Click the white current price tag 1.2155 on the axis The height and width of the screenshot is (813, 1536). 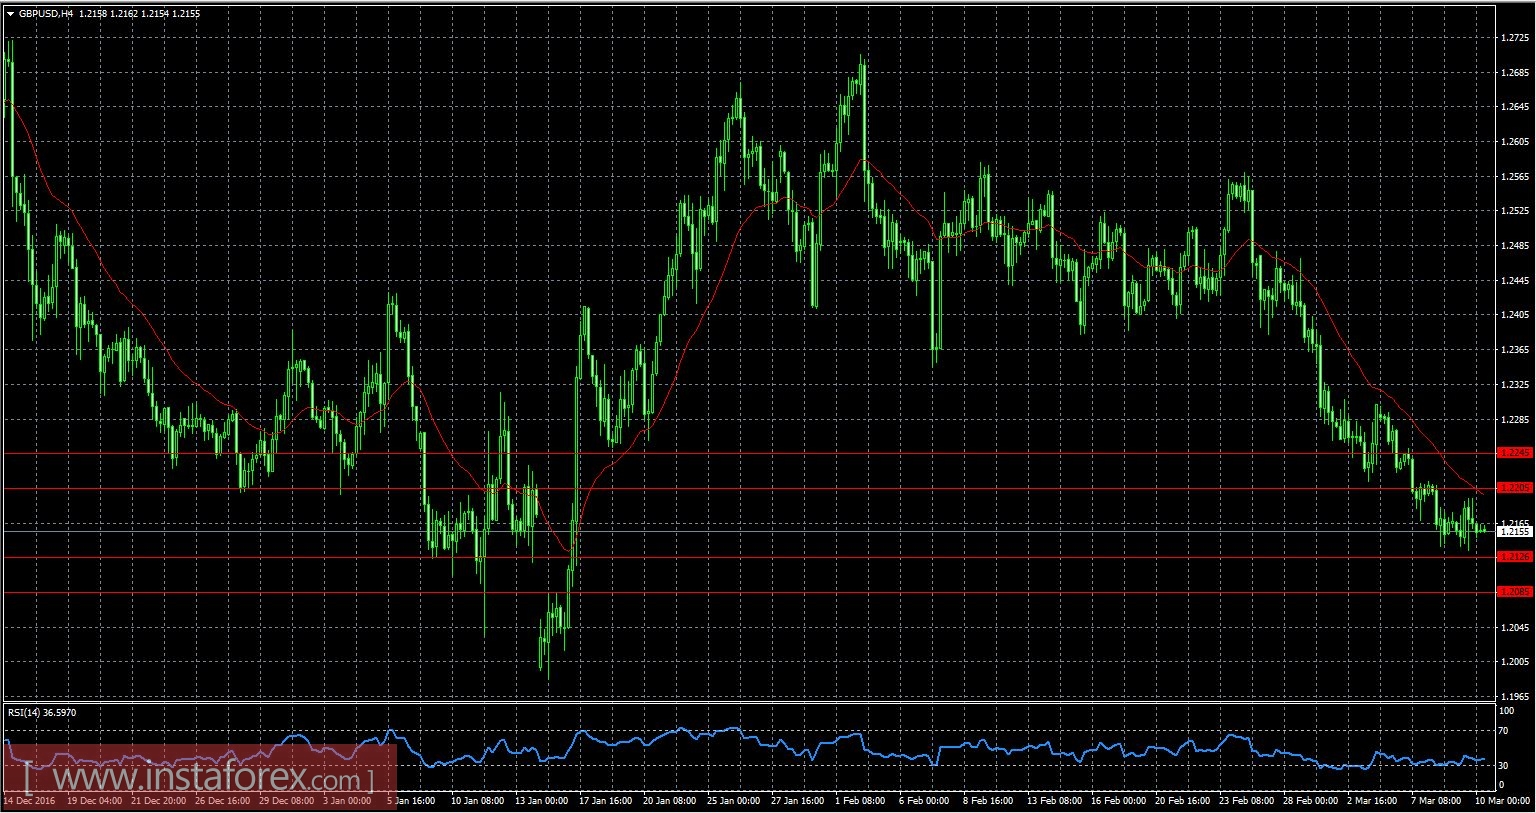click(x=1515, y=532)
